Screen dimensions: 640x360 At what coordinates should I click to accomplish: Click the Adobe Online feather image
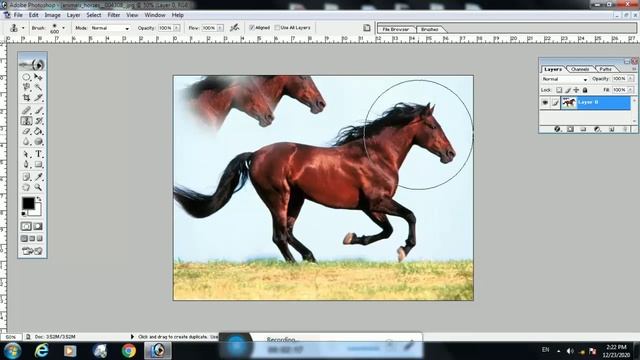[32, 64]
